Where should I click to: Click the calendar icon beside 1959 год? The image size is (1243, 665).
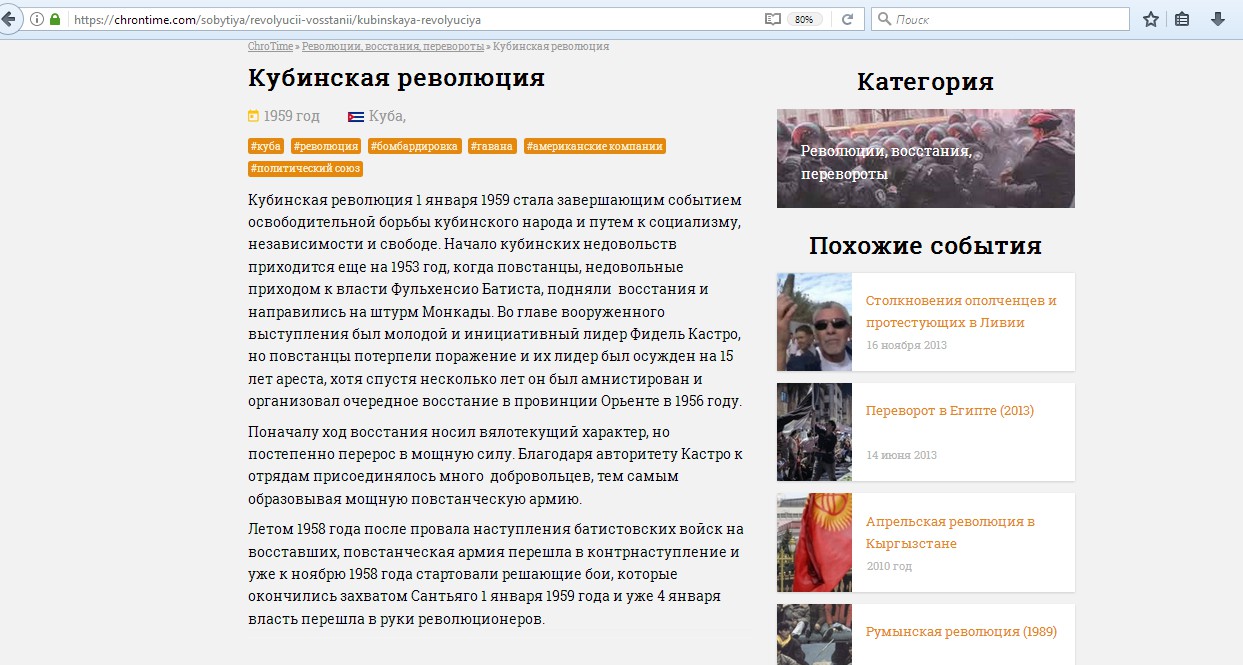(x=253, y=116)
